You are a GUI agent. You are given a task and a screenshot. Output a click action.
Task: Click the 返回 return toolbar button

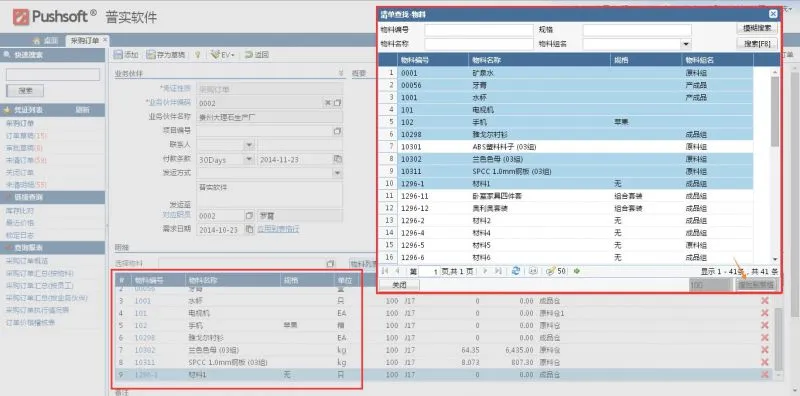(x=257, y=55)
